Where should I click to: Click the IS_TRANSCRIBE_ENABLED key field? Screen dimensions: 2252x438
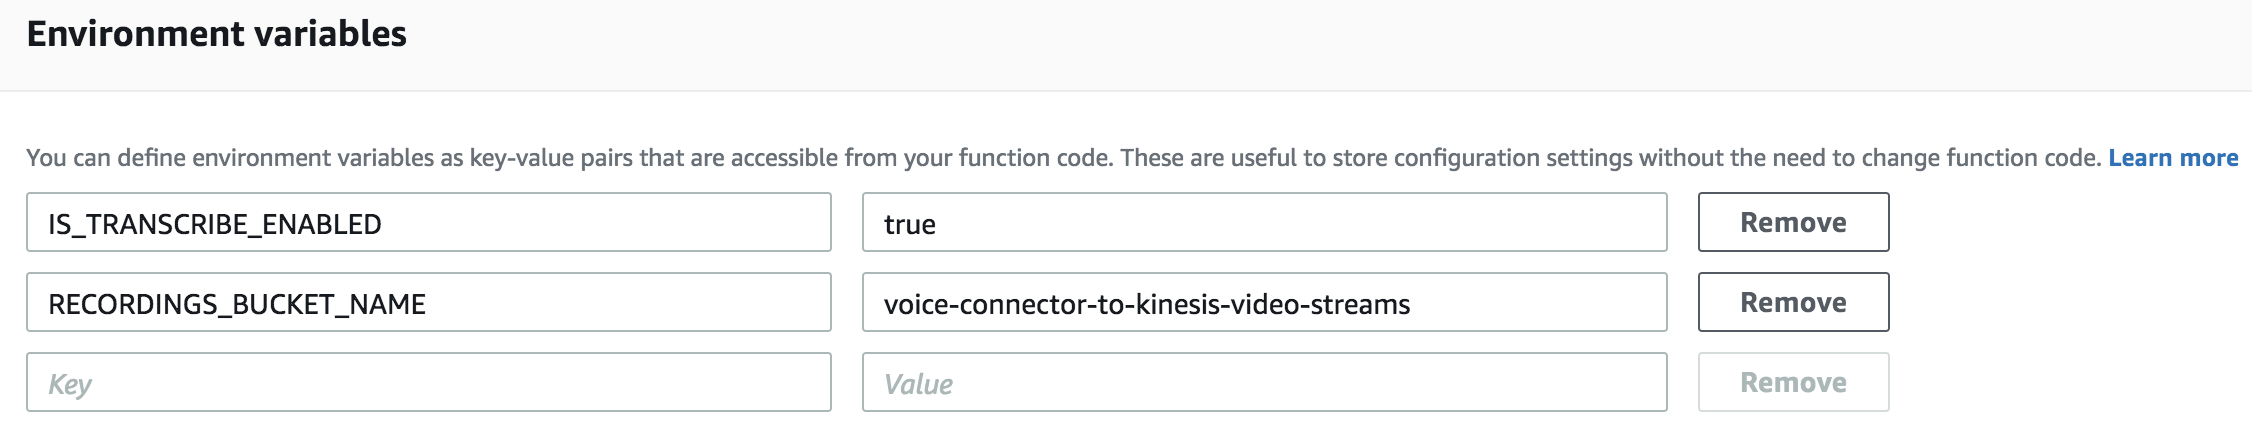click(428, 223)
